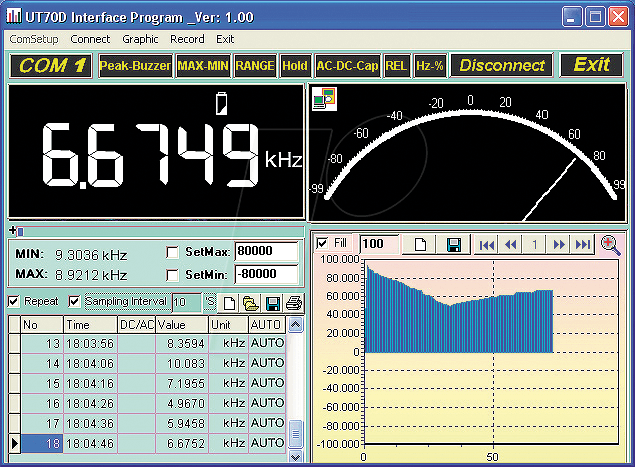Toggle the Sampling Interval checkbox

[x=74, y=301]
